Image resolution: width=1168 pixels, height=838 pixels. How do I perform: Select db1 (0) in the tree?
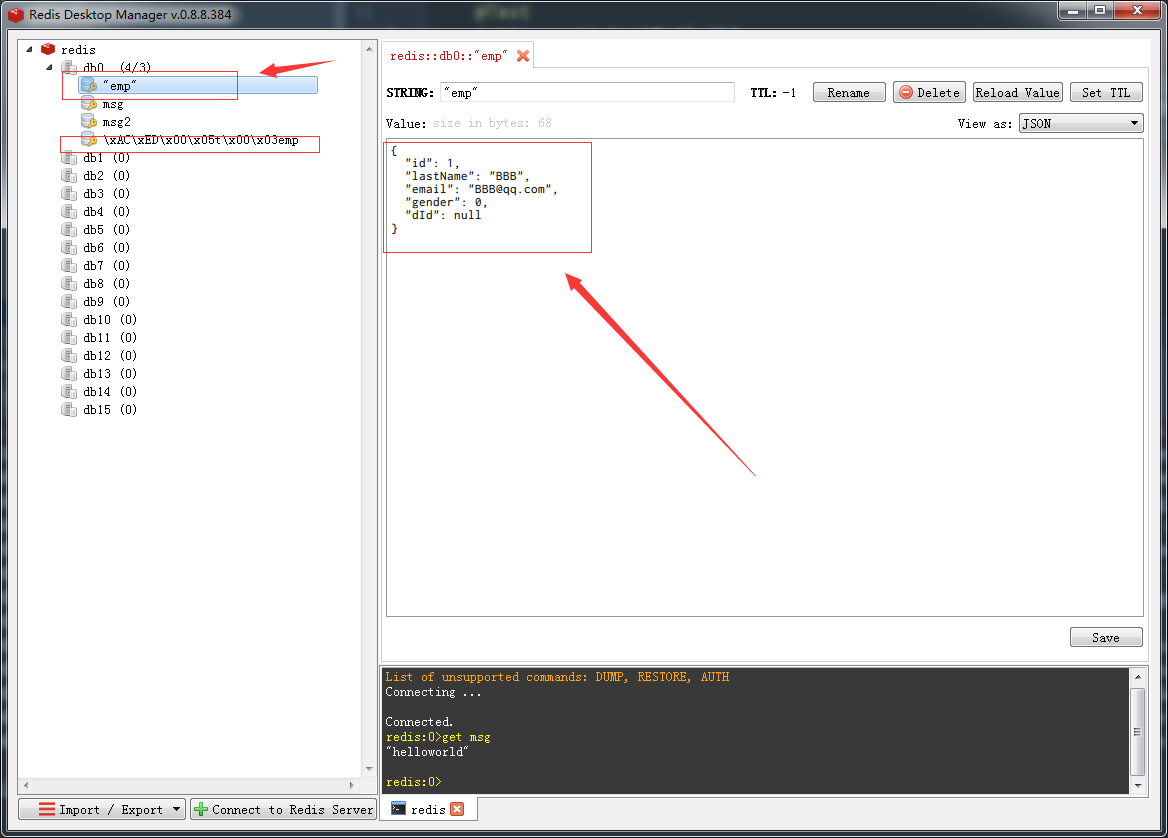pos(107,158)
